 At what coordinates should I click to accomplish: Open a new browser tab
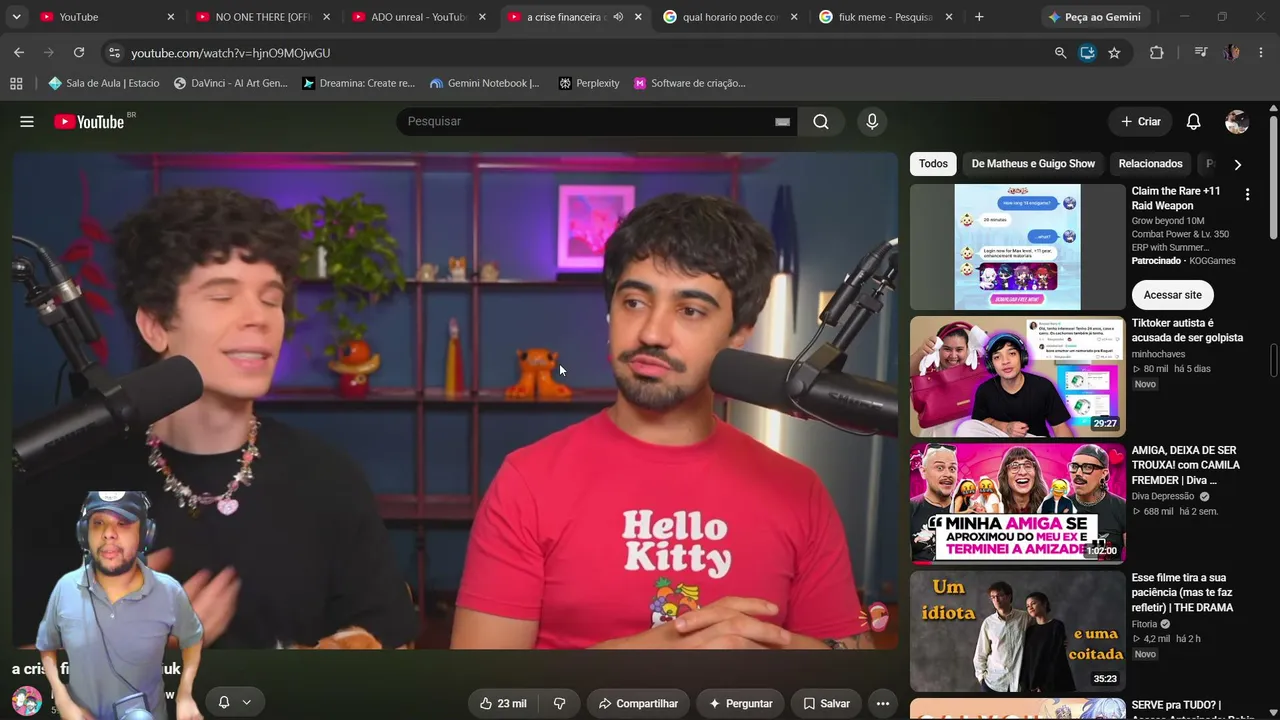coord(979,17)
